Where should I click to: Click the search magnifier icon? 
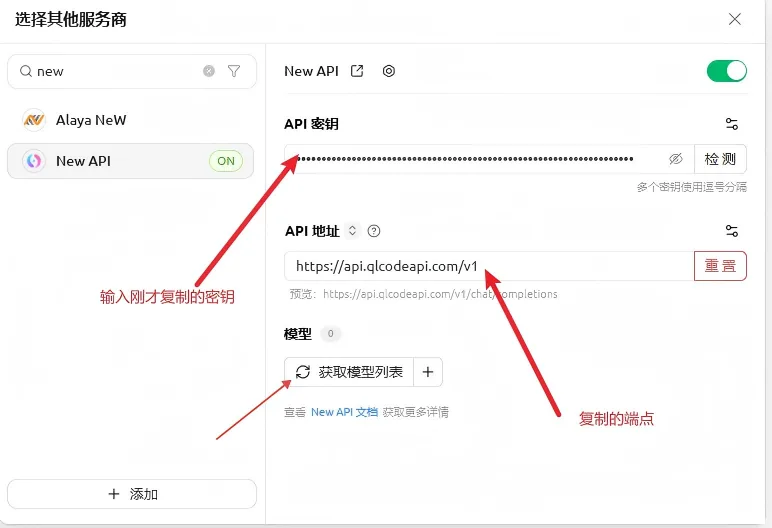26,71
